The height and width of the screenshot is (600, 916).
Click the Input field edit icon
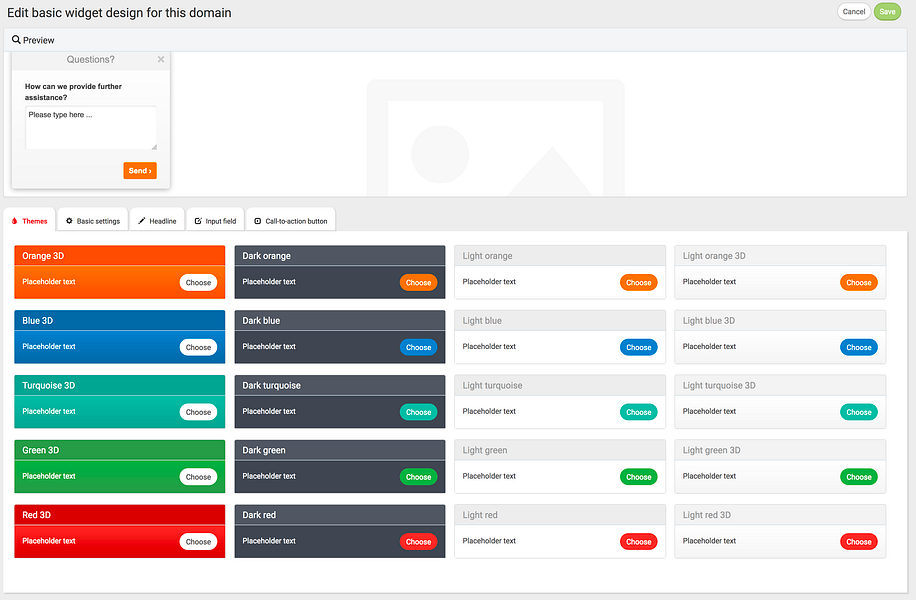point(198,221)
